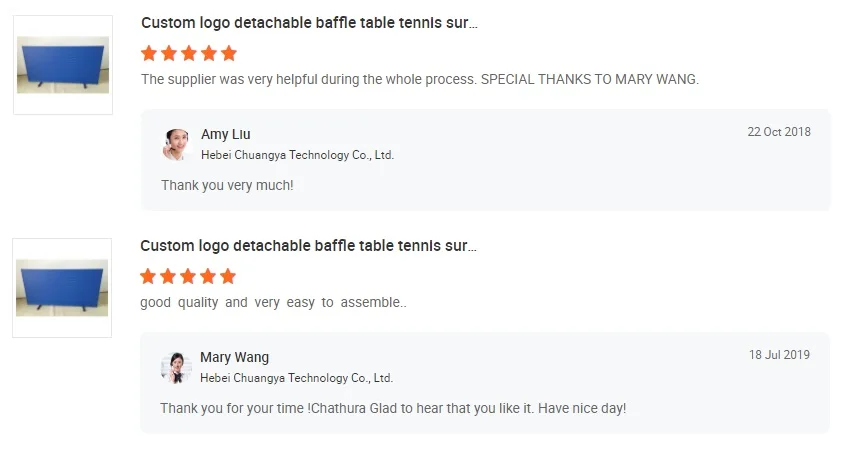
Task: Open Hebei Chuangya Technology under Mary Wang
Action: 296,378
